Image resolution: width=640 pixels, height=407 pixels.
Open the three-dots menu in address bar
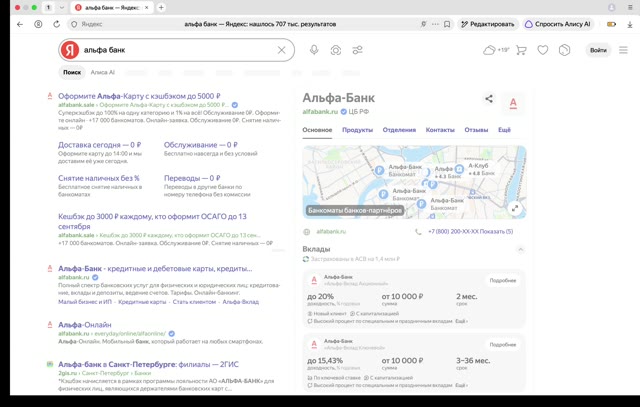coord(436,24)
